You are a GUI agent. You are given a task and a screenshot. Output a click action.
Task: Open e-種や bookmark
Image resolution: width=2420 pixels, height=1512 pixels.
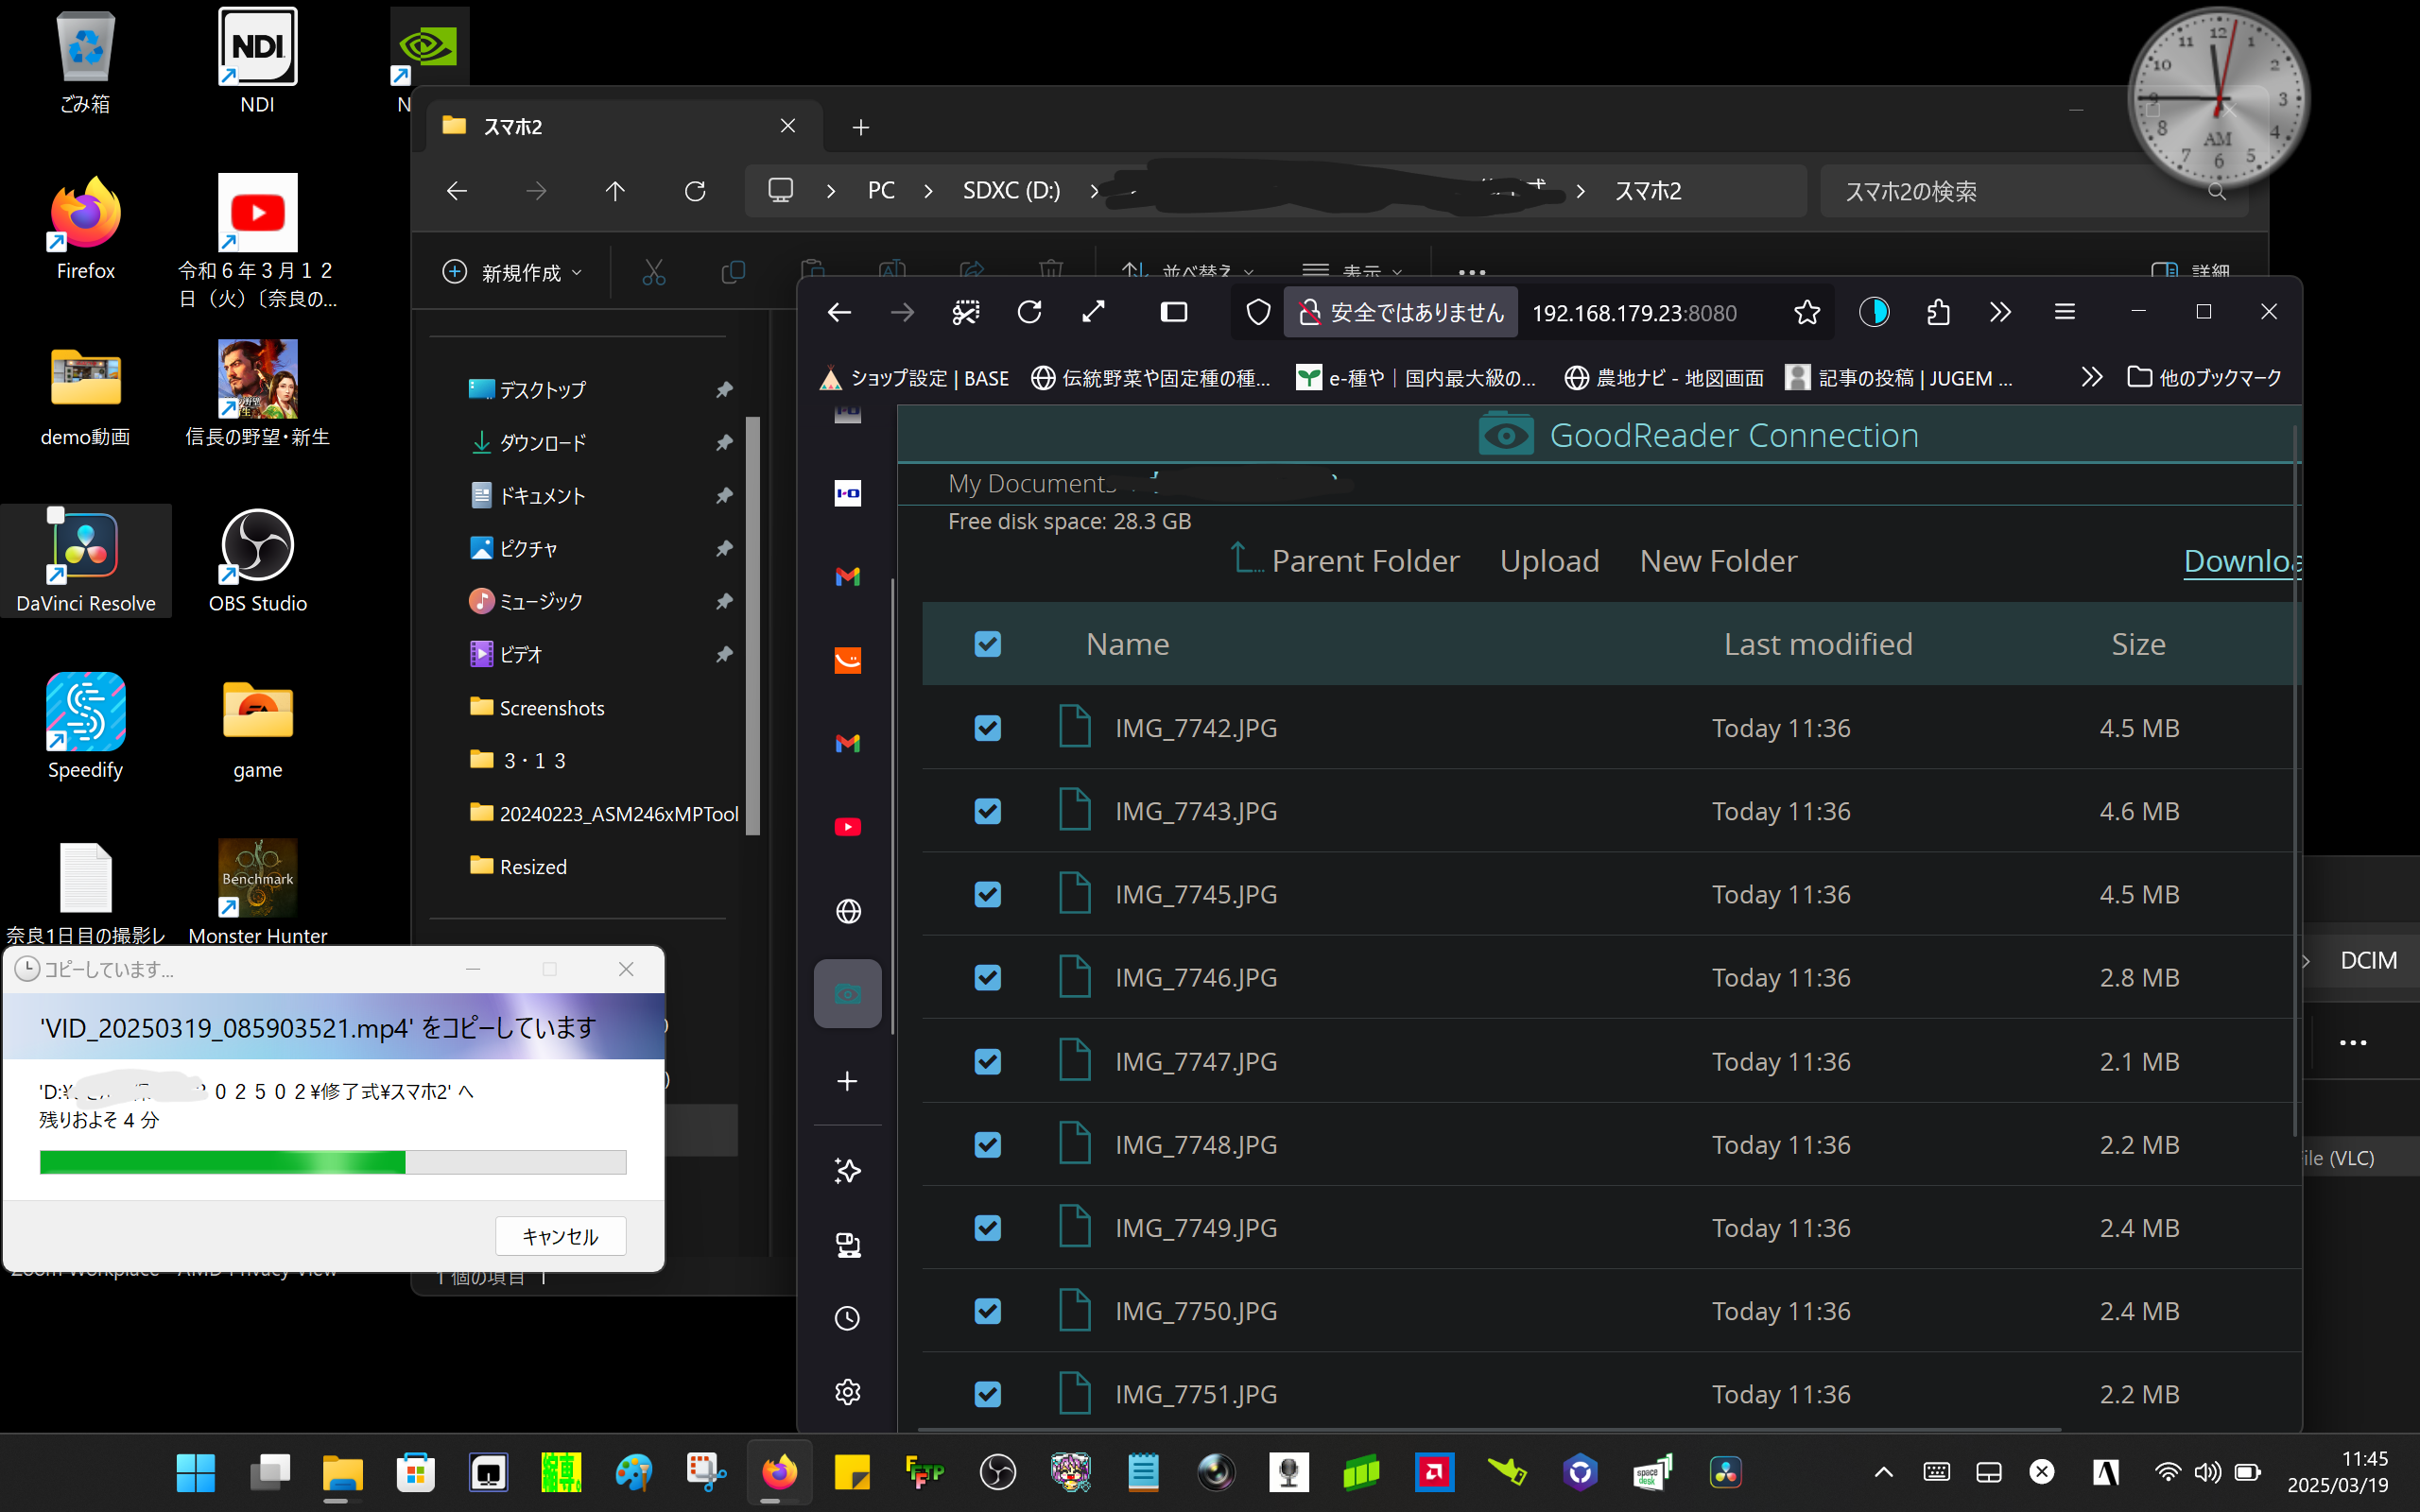1415,377
